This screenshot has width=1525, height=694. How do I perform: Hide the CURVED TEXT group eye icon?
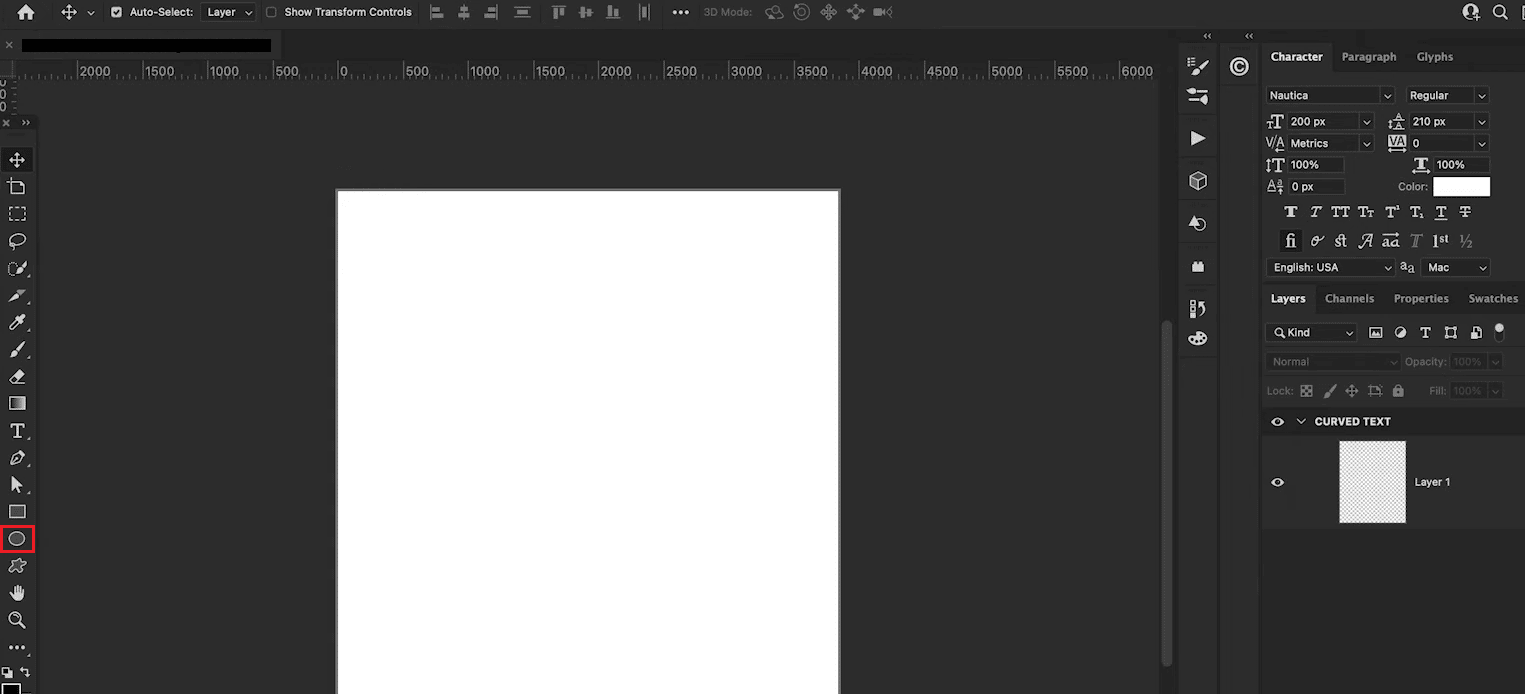tap(1277, 422)
